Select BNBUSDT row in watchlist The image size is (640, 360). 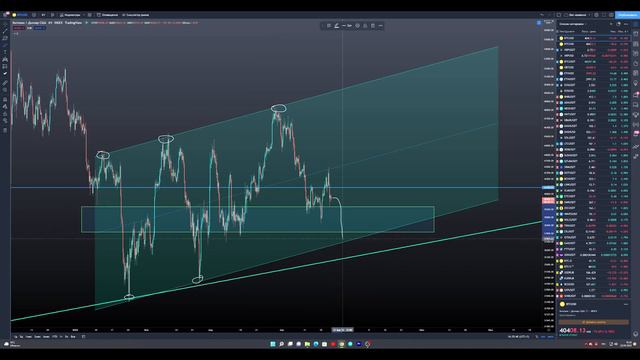coord(593,97)
